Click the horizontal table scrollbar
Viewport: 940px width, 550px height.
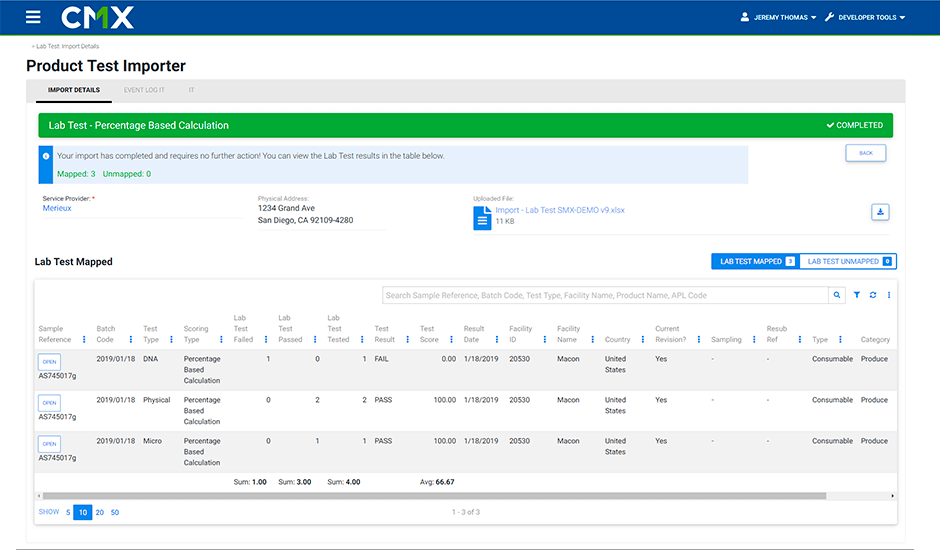pos(435,496)
